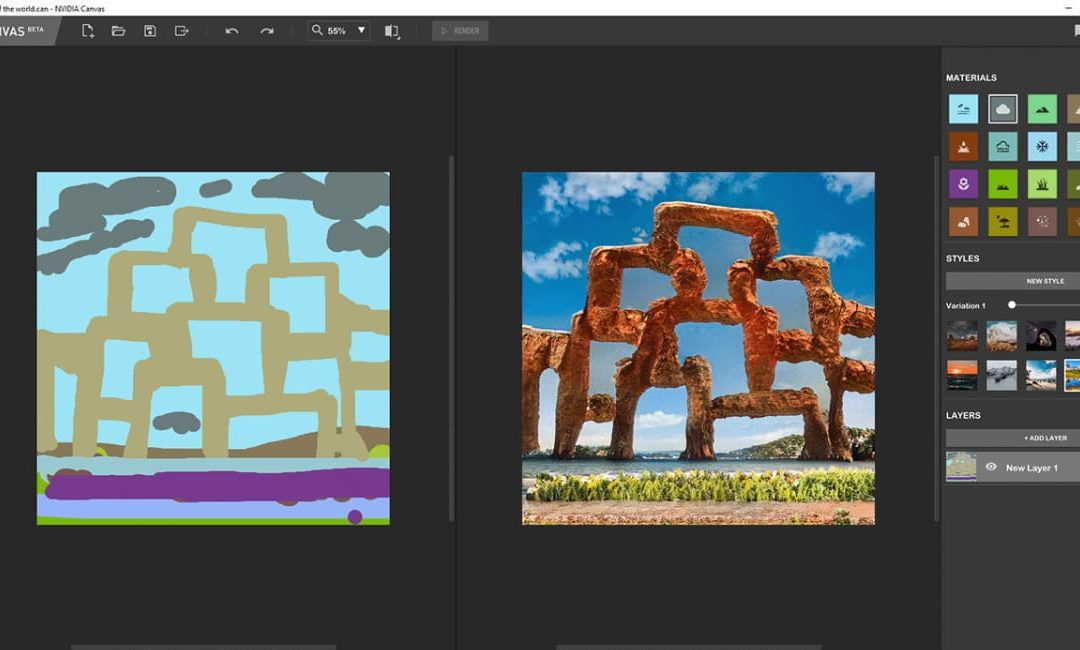Select the Snow material with snowflake icon
This screenshot has width=1080, height=650.
coord(1042,146)
